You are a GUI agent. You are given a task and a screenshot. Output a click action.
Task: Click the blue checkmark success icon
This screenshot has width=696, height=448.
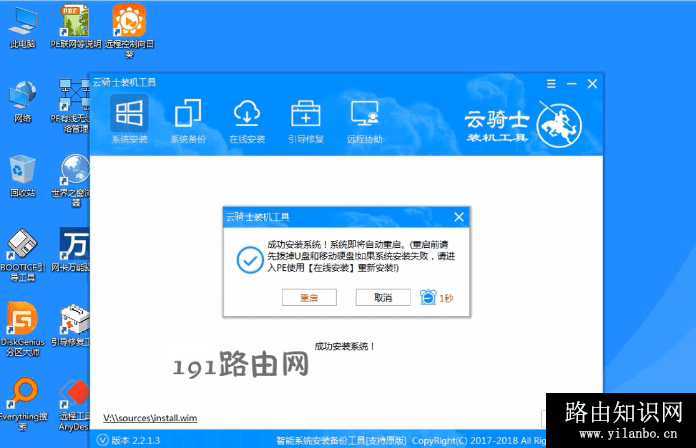pyautogui.click(x=250, y=260)
